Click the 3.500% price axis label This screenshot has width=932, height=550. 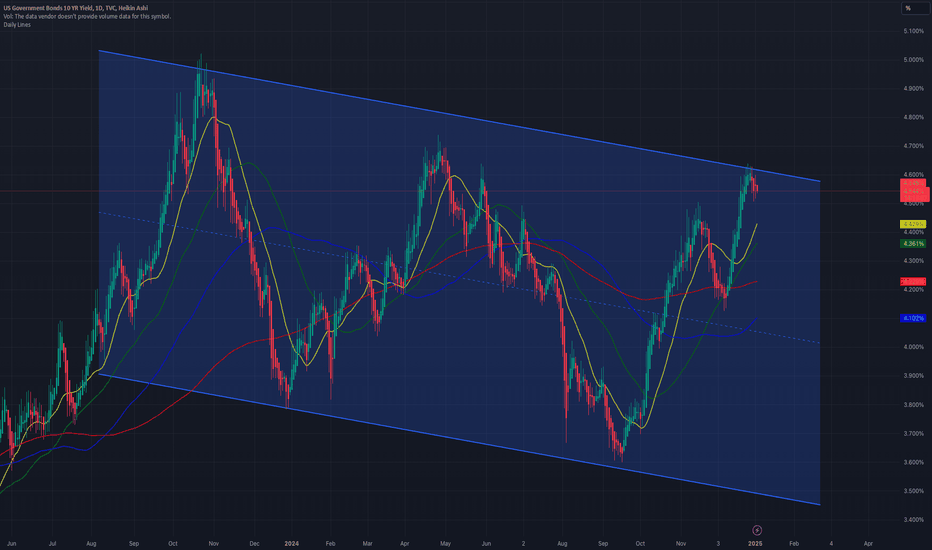pyautogui.click(x=913, y=491)
